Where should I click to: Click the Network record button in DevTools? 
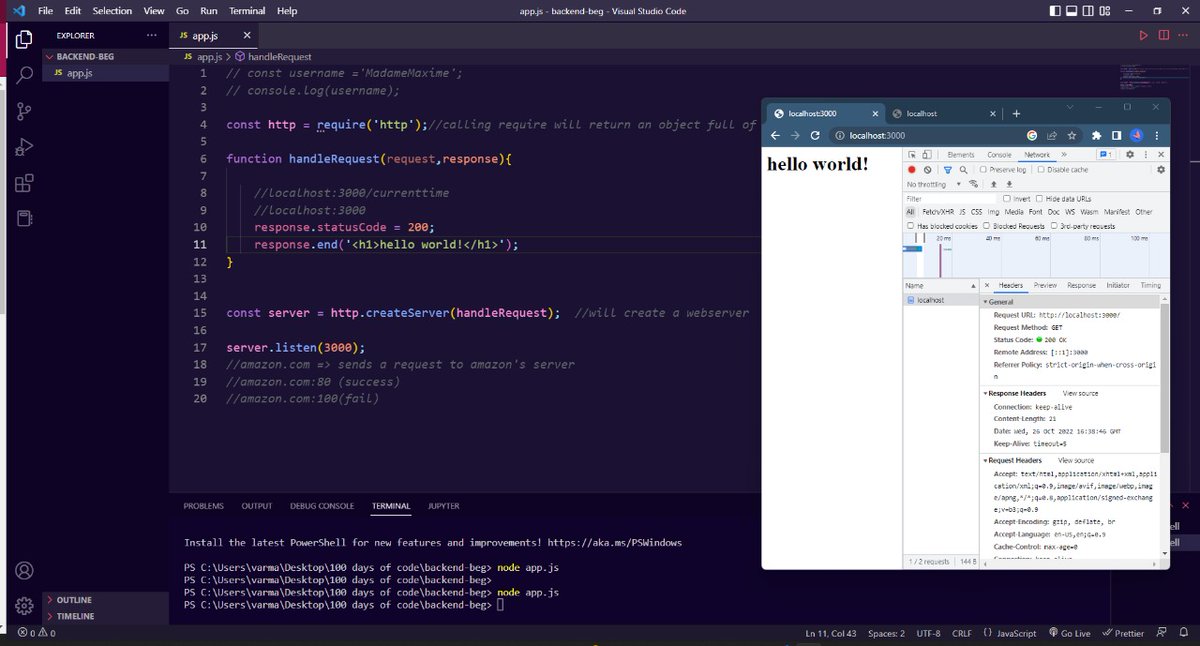(x=911, y=169)
